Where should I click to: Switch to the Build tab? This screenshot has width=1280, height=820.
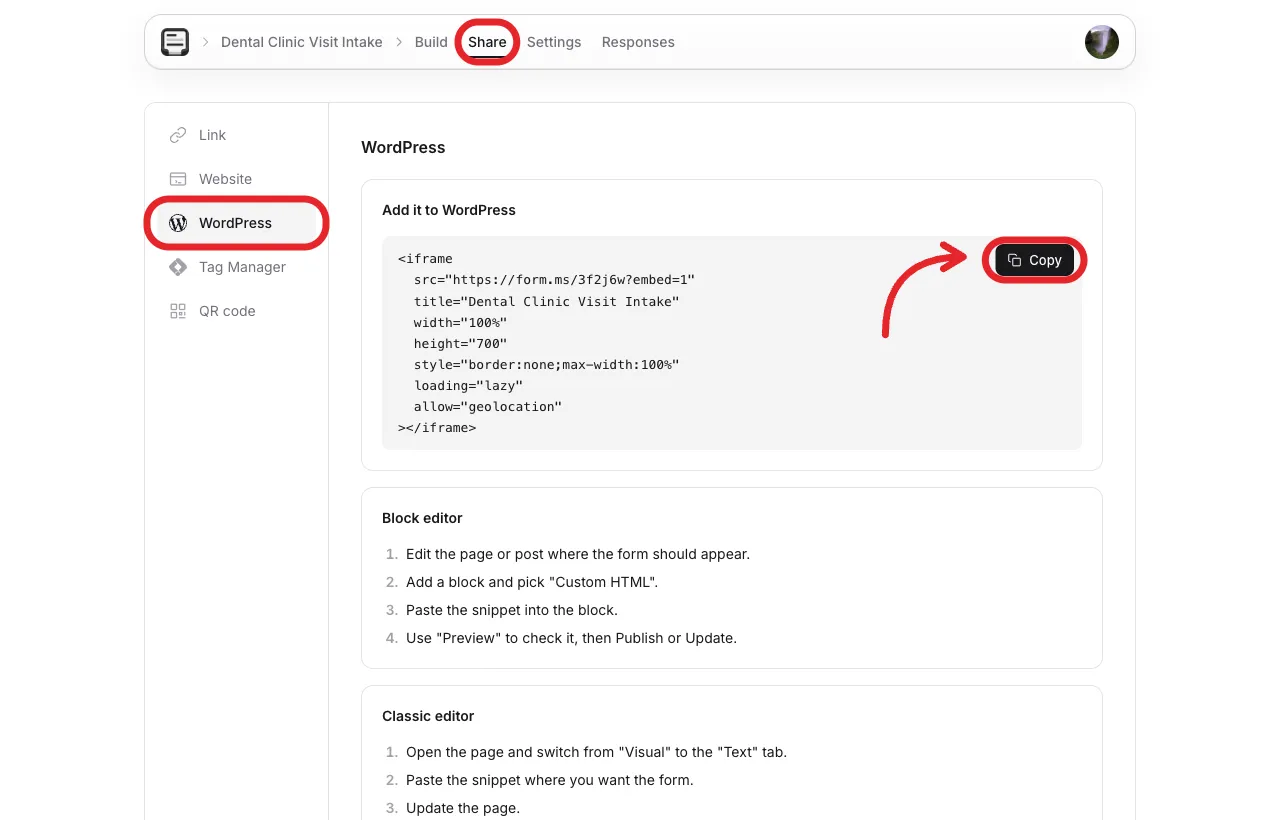(431, 42)
